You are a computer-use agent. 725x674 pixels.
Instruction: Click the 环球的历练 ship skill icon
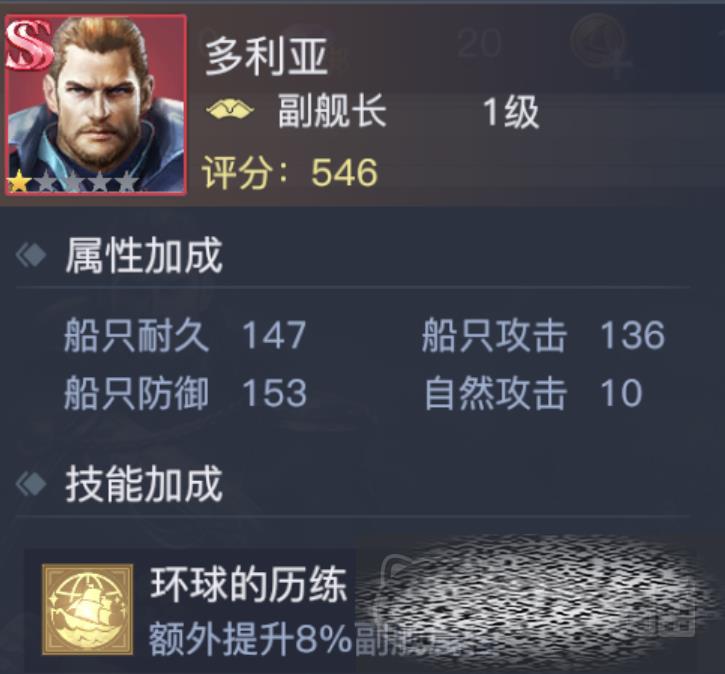(x=87, y=609)
